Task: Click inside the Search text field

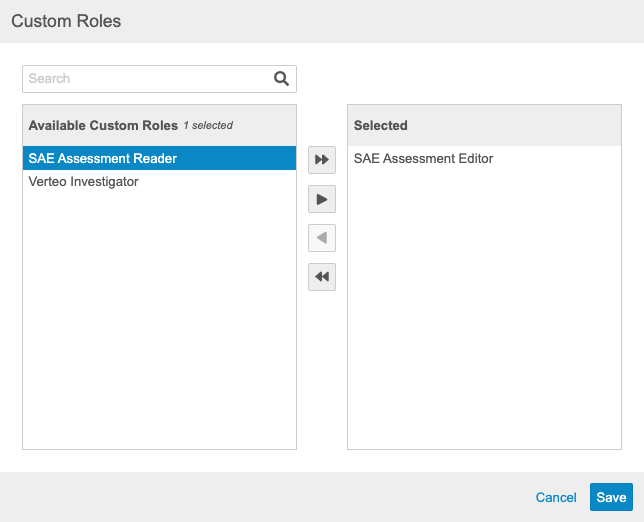Action: (x=147, y=79)
